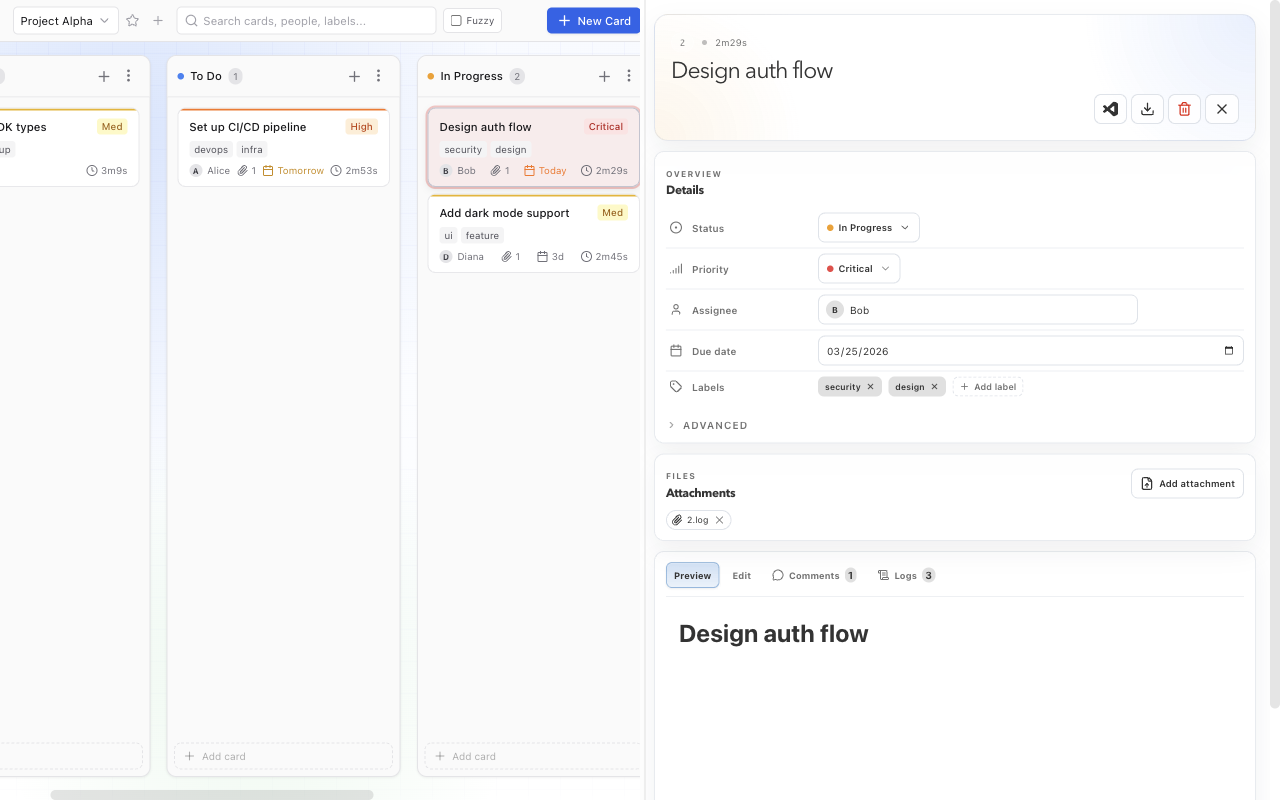Screen dimensions: 1280x800
Task: Switch to the Comments tab
Action: 813,575
